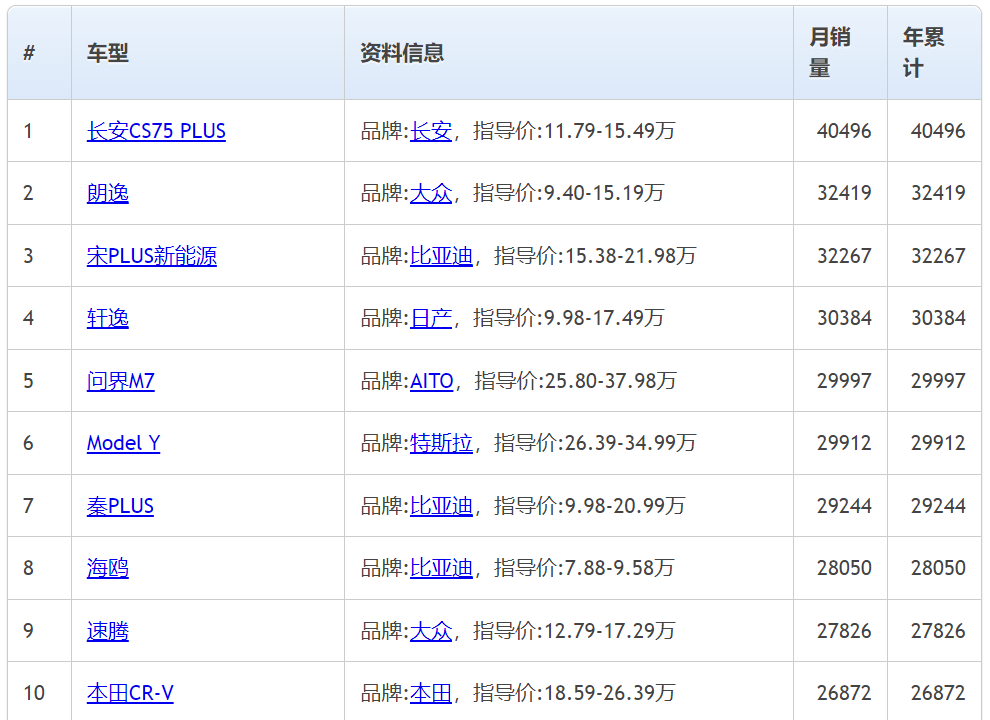Open the 朗逸 model link
The width and height of the screenshot is (990, 720).
(107, 193)
